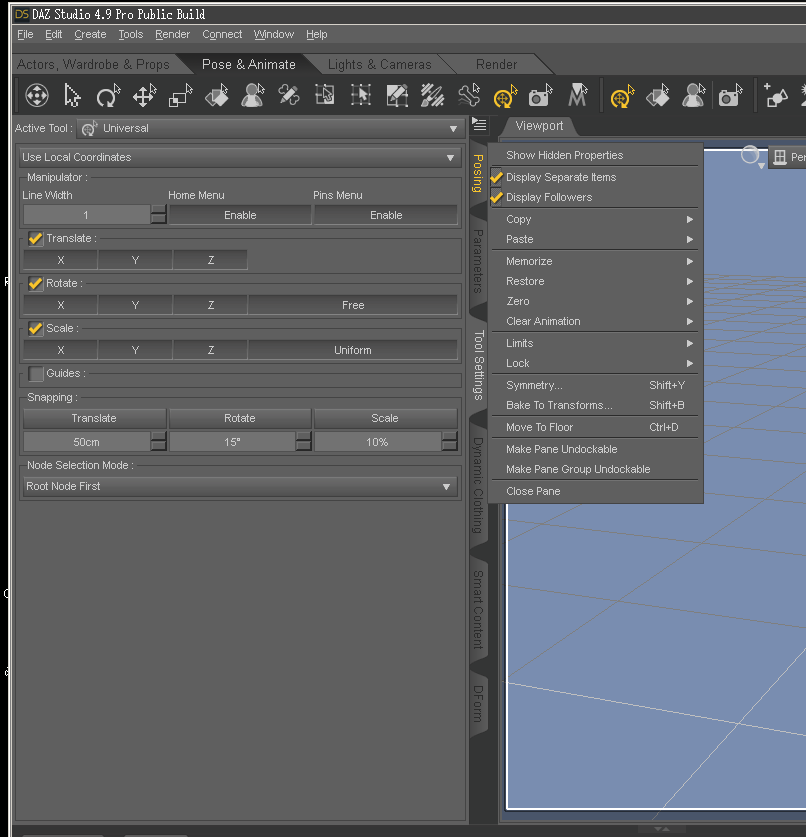Click the create shapes icon with plus sign
The width and height of the screenshot is (806, 837).
point(775,96)
